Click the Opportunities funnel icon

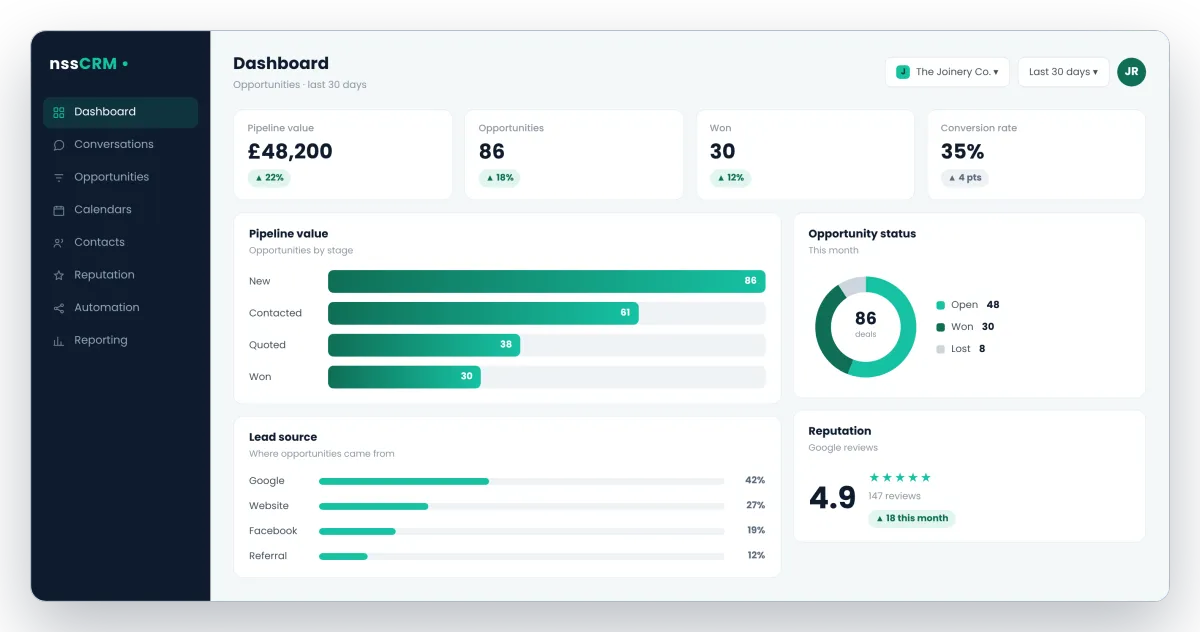[x=58, y=177]
